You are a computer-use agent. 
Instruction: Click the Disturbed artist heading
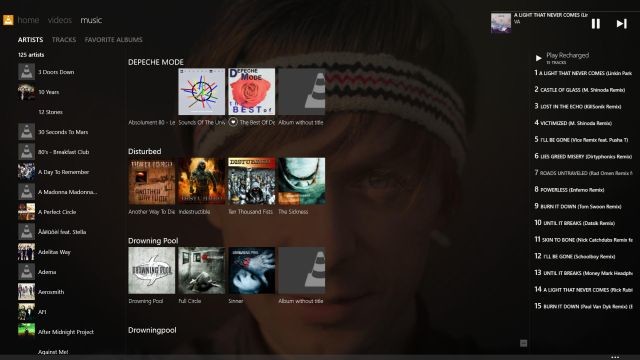point(144,151)
